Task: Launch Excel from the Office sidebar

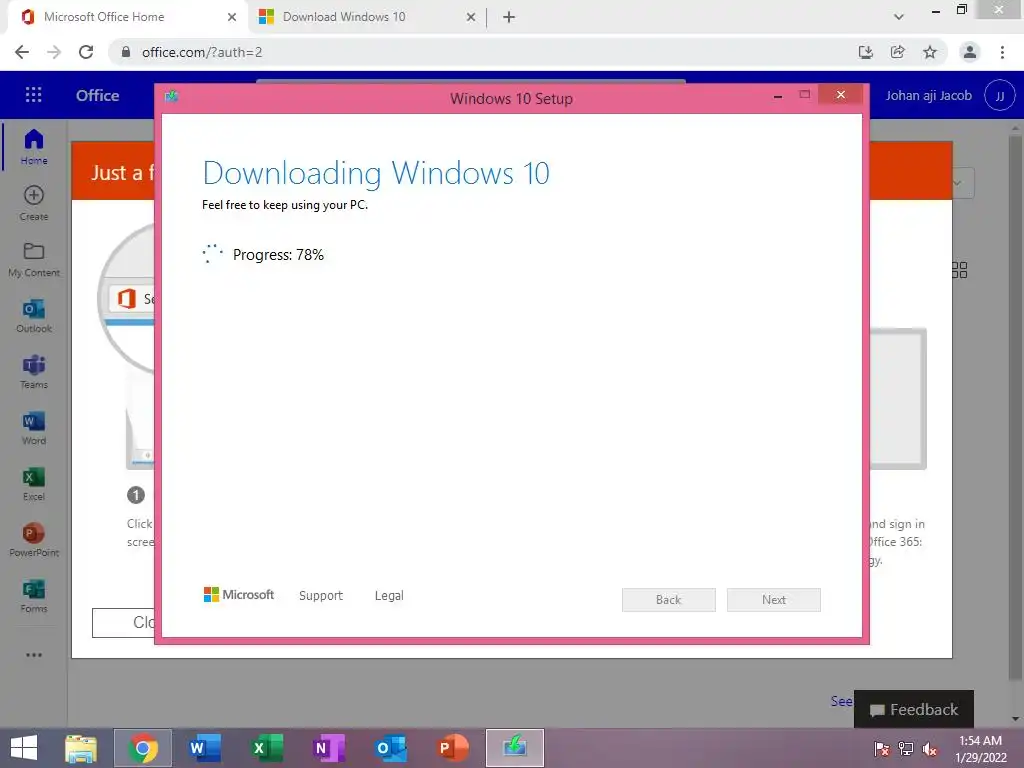Action: point(34,484)
